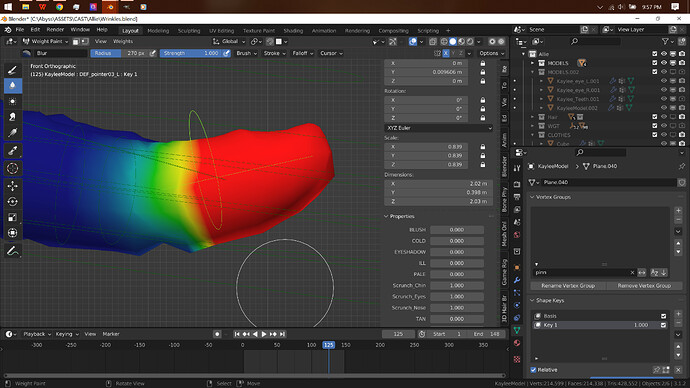Adjust the Scrunch_Chin property slider
690x388 pixels.
coord(457,286)
